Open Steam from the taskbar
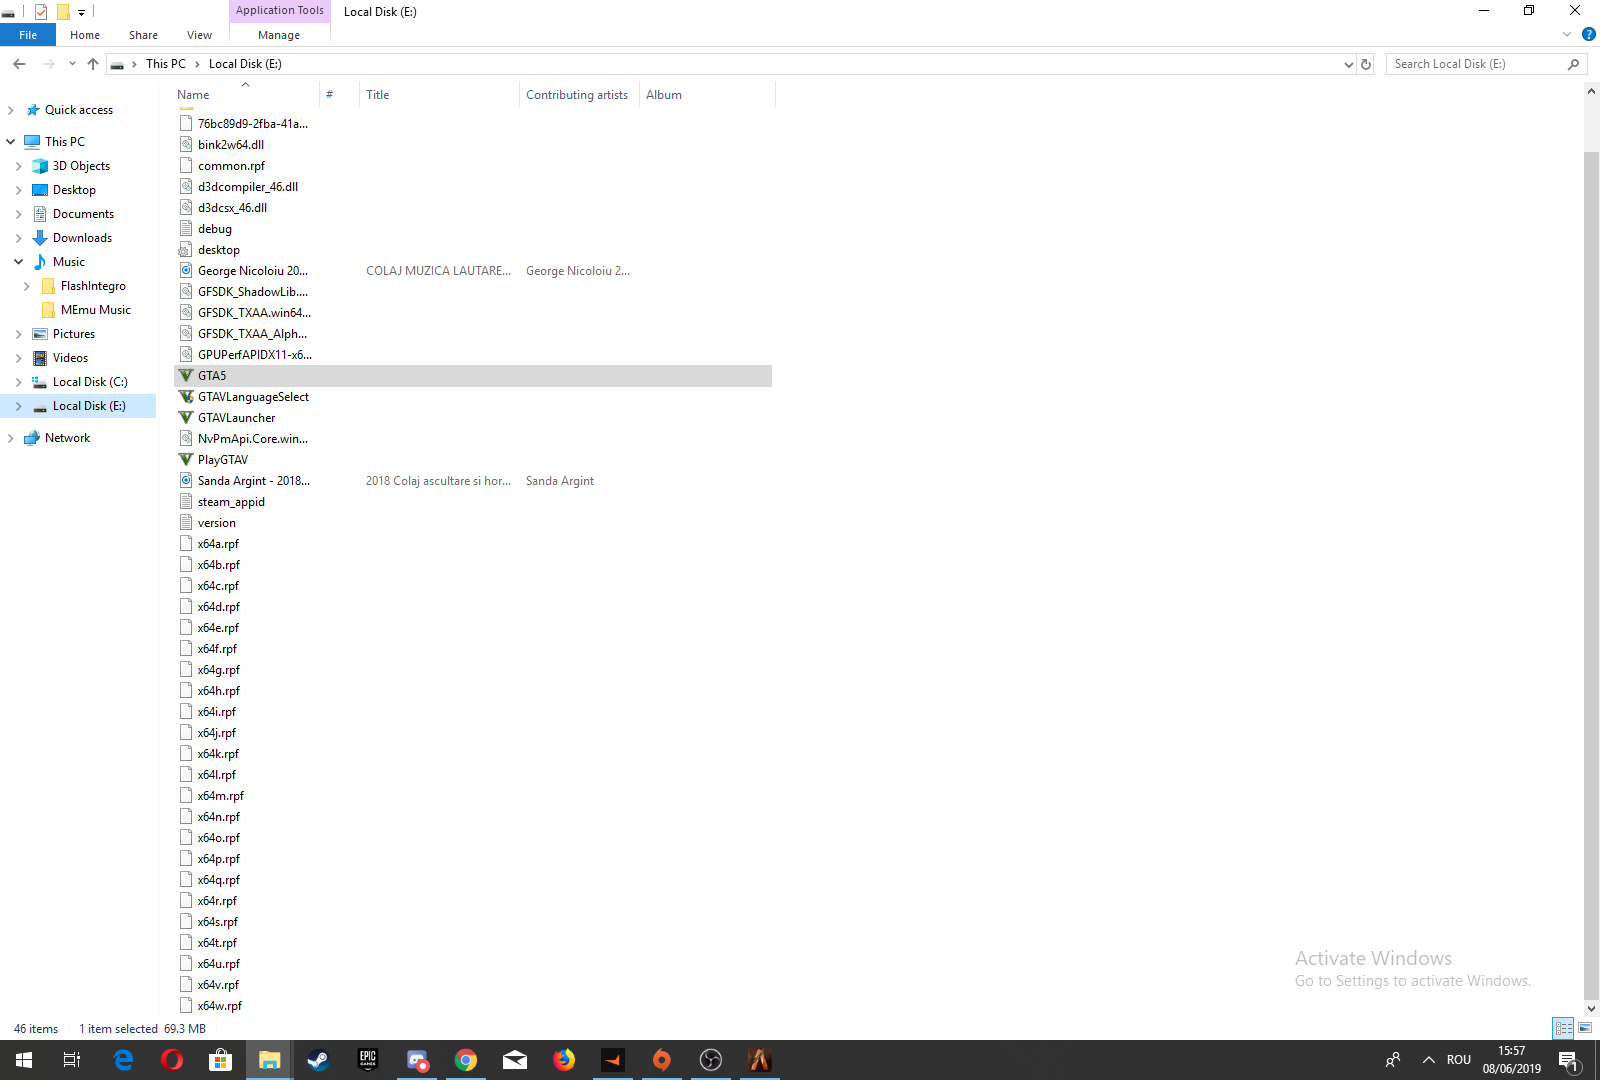The image size is (1600, 1080). tap(318, 1060)
